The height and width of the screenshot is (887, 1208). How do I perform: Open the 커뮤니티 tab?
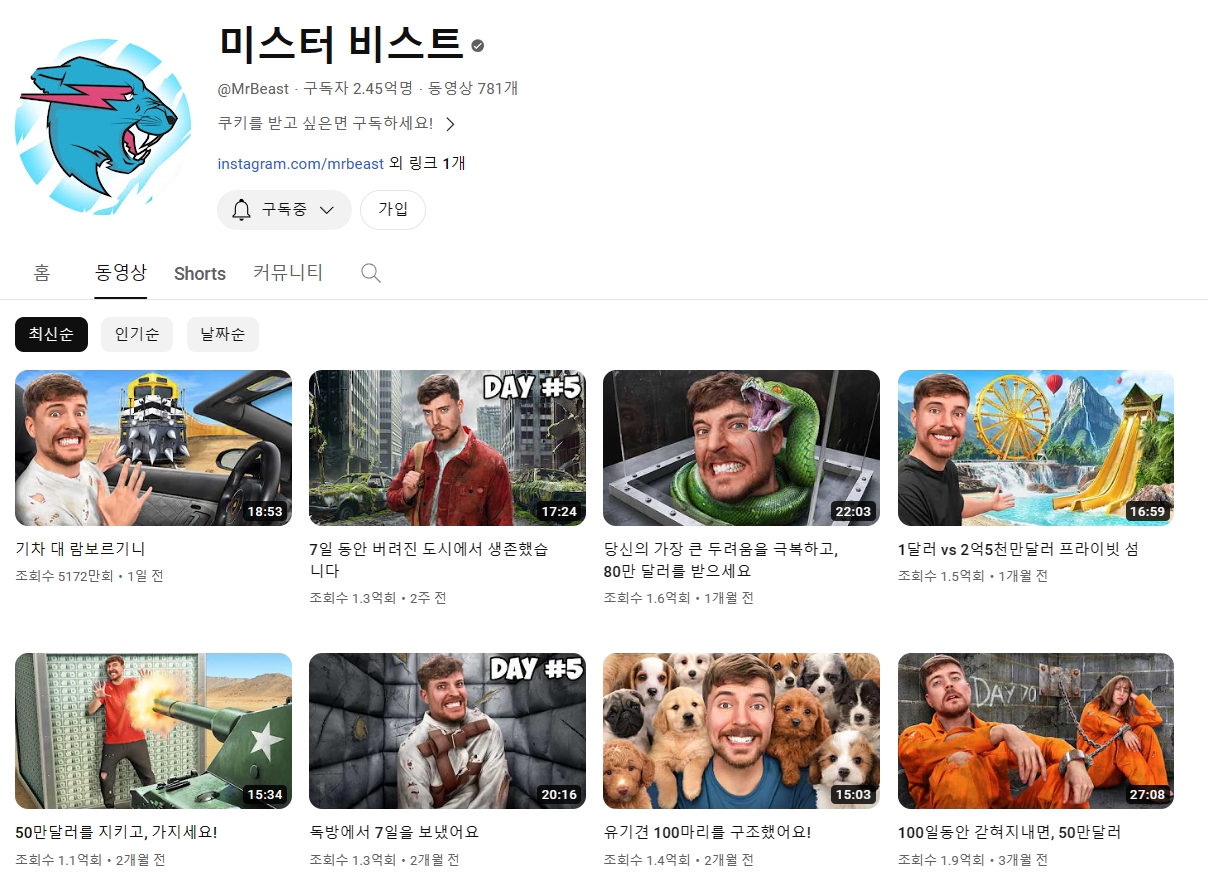288,273
